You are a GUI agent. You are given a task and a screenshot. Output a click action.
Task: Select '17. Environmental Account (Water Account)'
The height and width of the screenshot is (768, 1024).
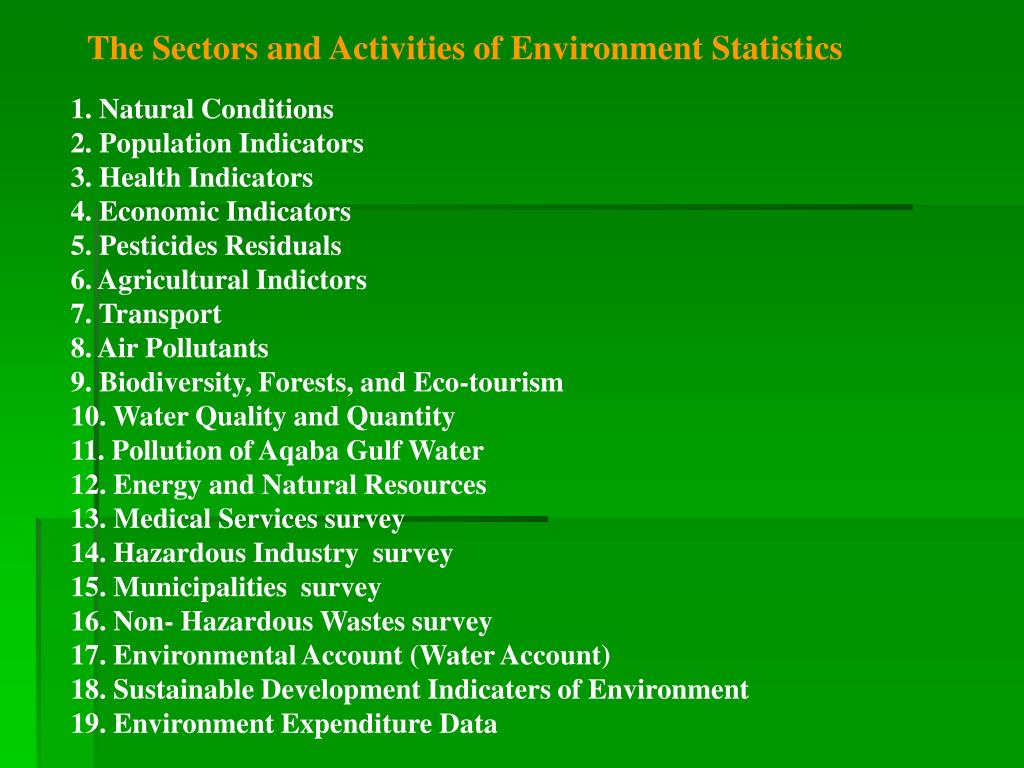pos(340,656)
